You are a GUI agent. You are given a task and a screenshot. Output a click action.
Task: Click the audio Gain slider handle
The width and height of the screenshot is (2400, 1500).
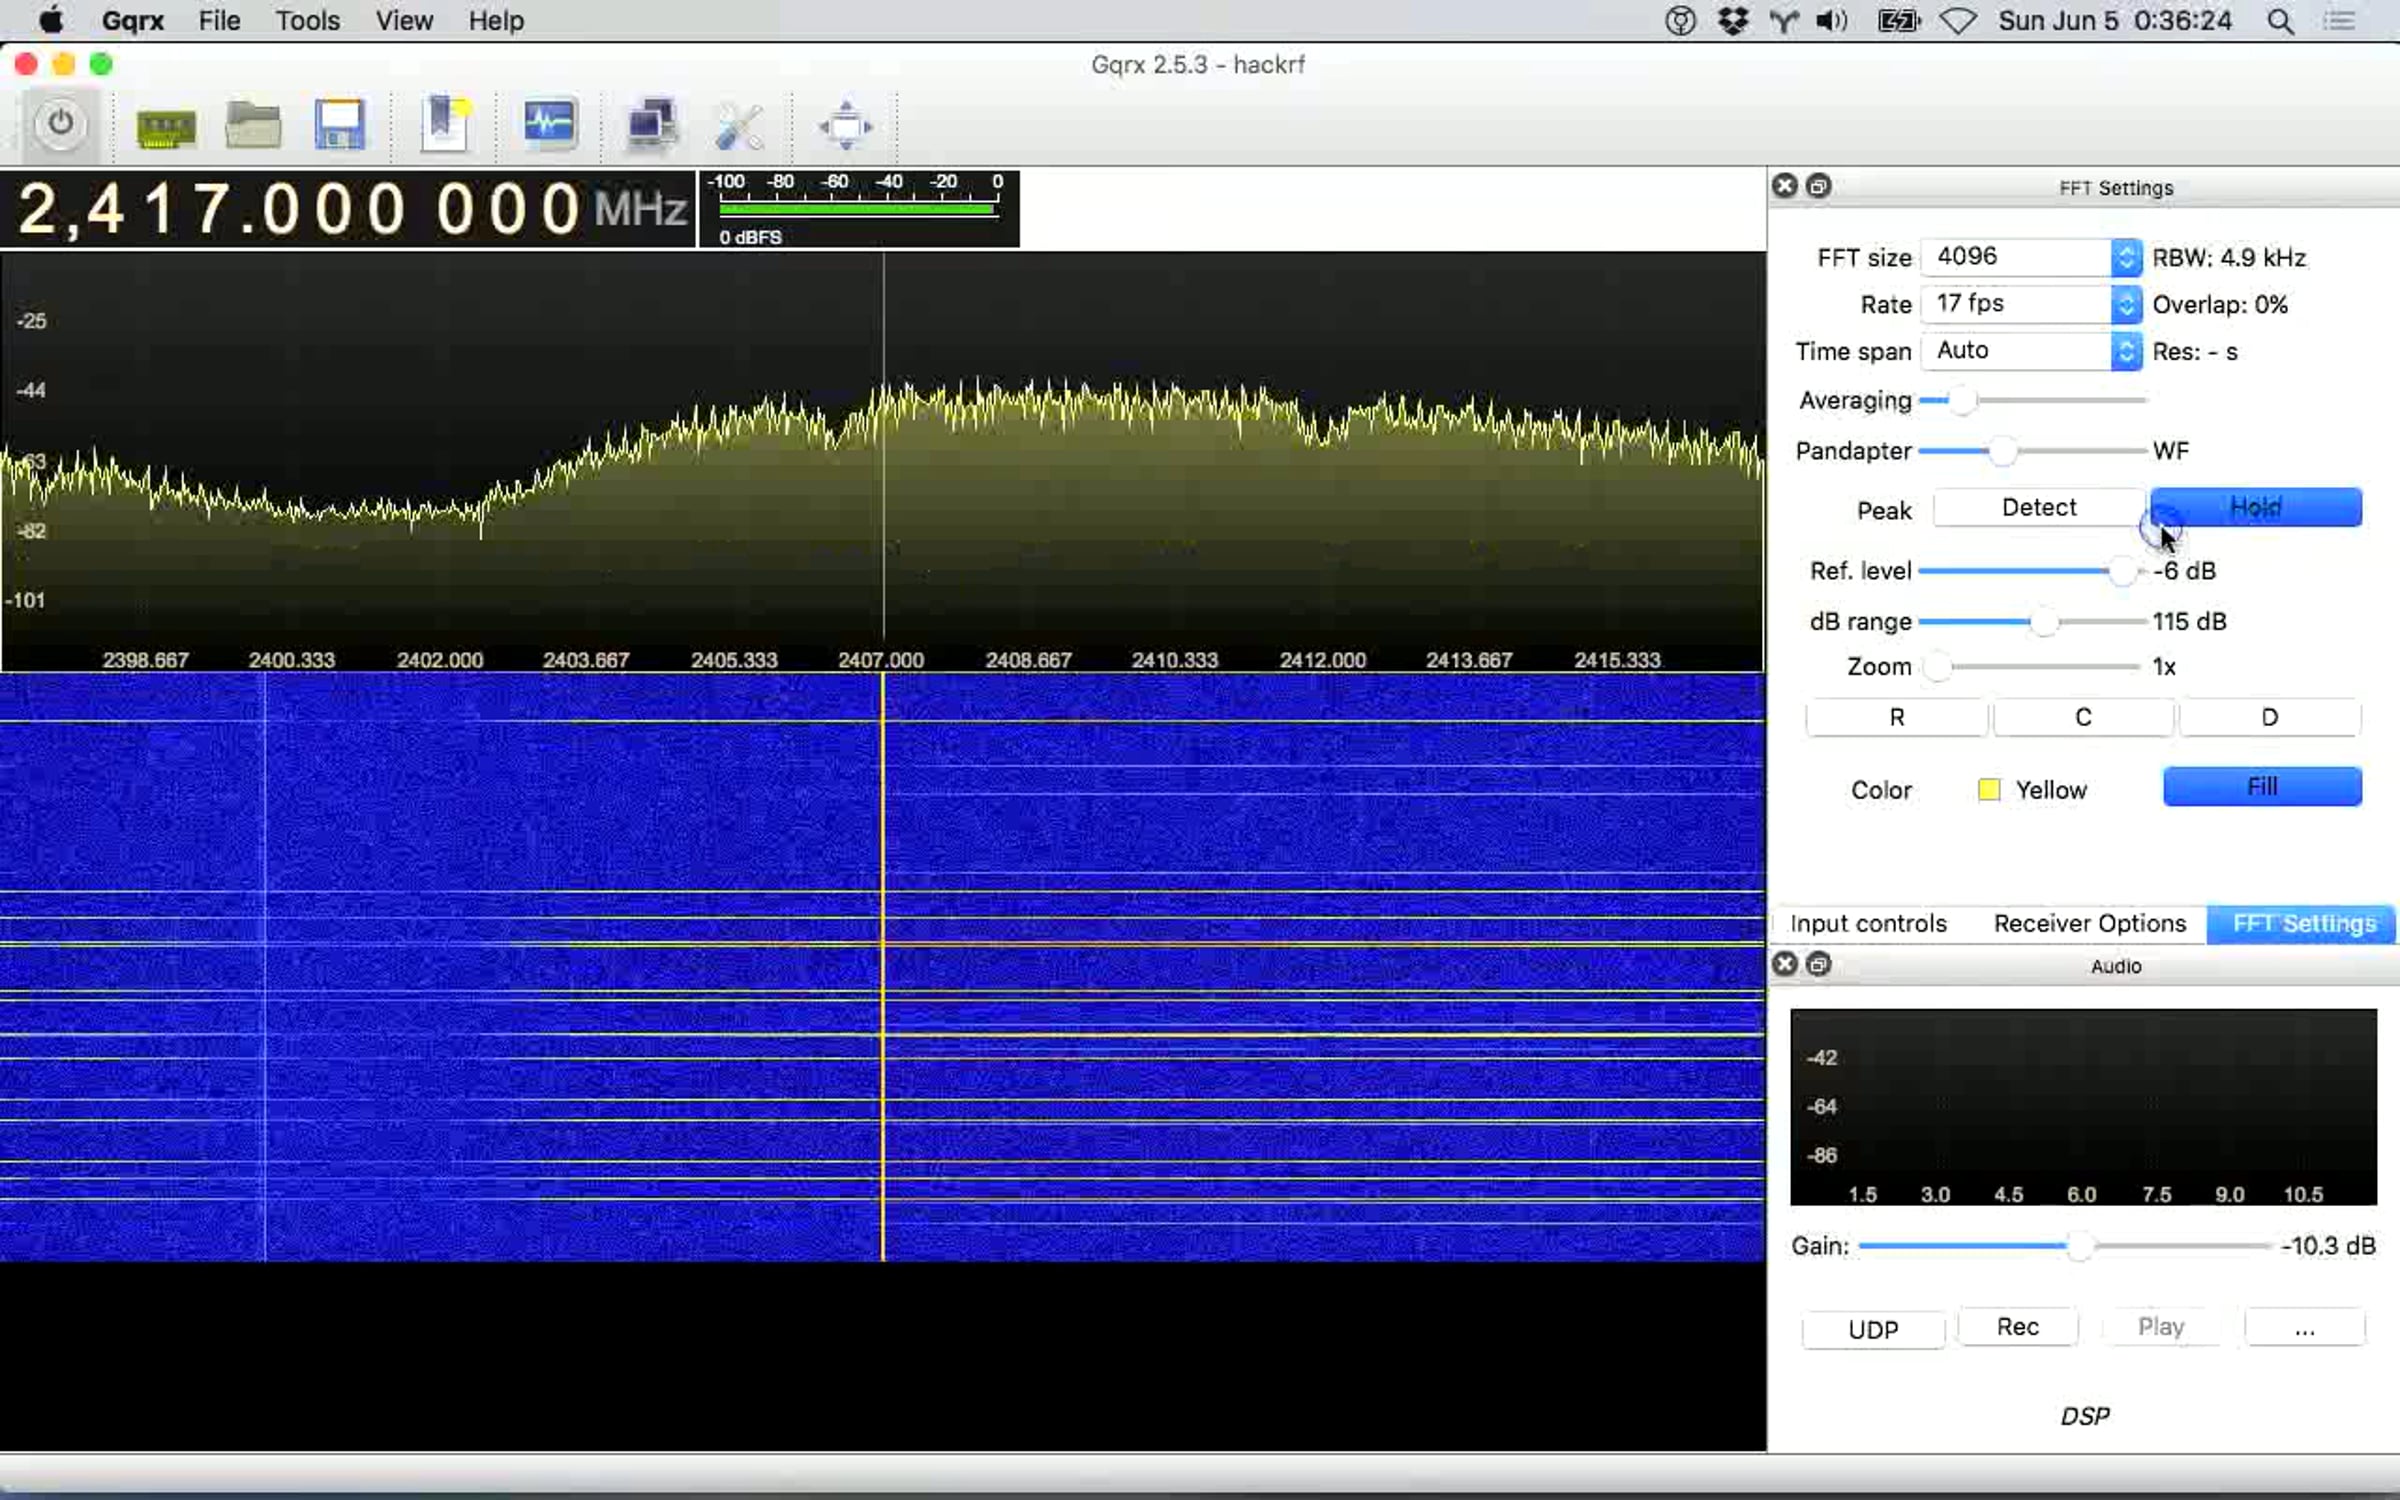click(2079, 1246)
